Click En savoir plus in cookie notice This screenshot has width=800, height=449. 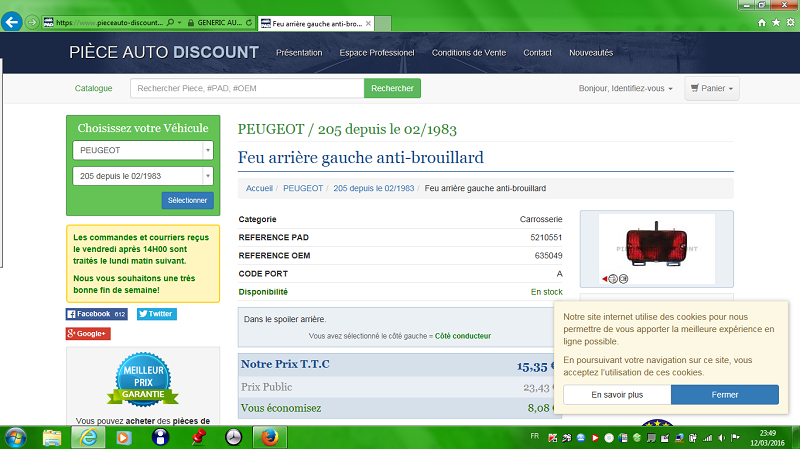click(617, 395)
